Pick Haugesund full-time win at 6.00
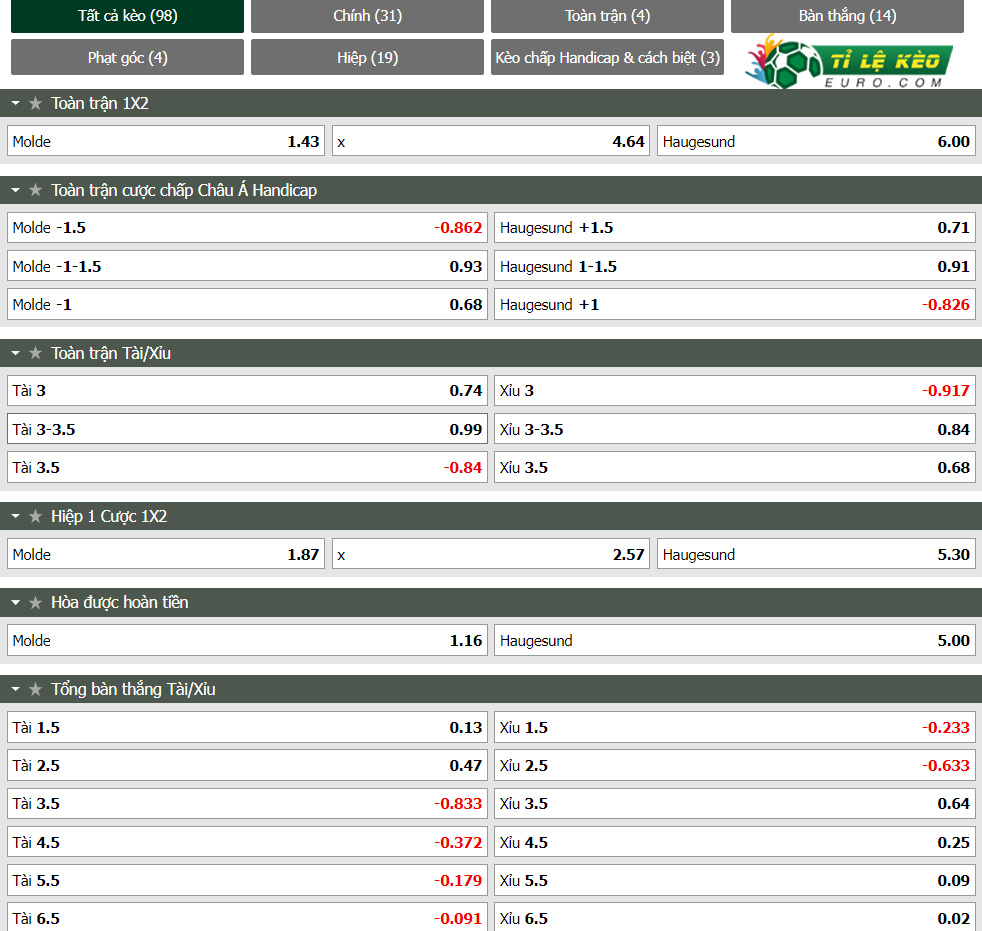This screenshot has height=931, width=982. coord(816,141)
